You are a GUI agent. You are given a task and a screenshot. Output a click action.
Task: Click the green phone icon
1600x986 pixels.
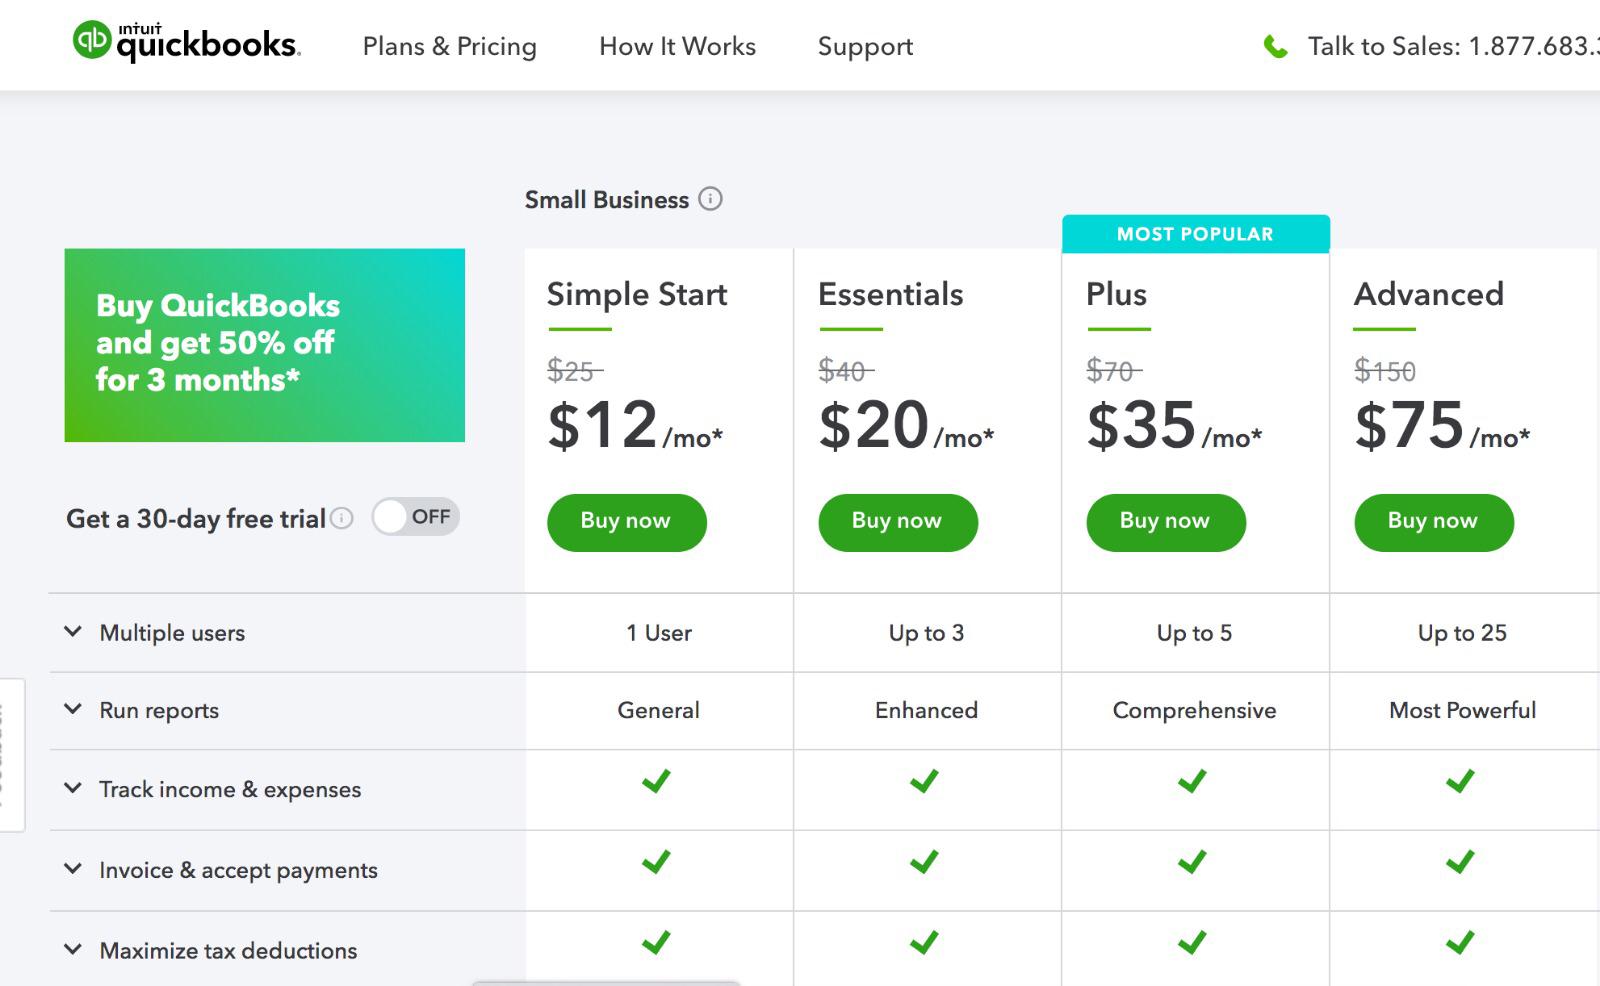tap(1275, 46)
